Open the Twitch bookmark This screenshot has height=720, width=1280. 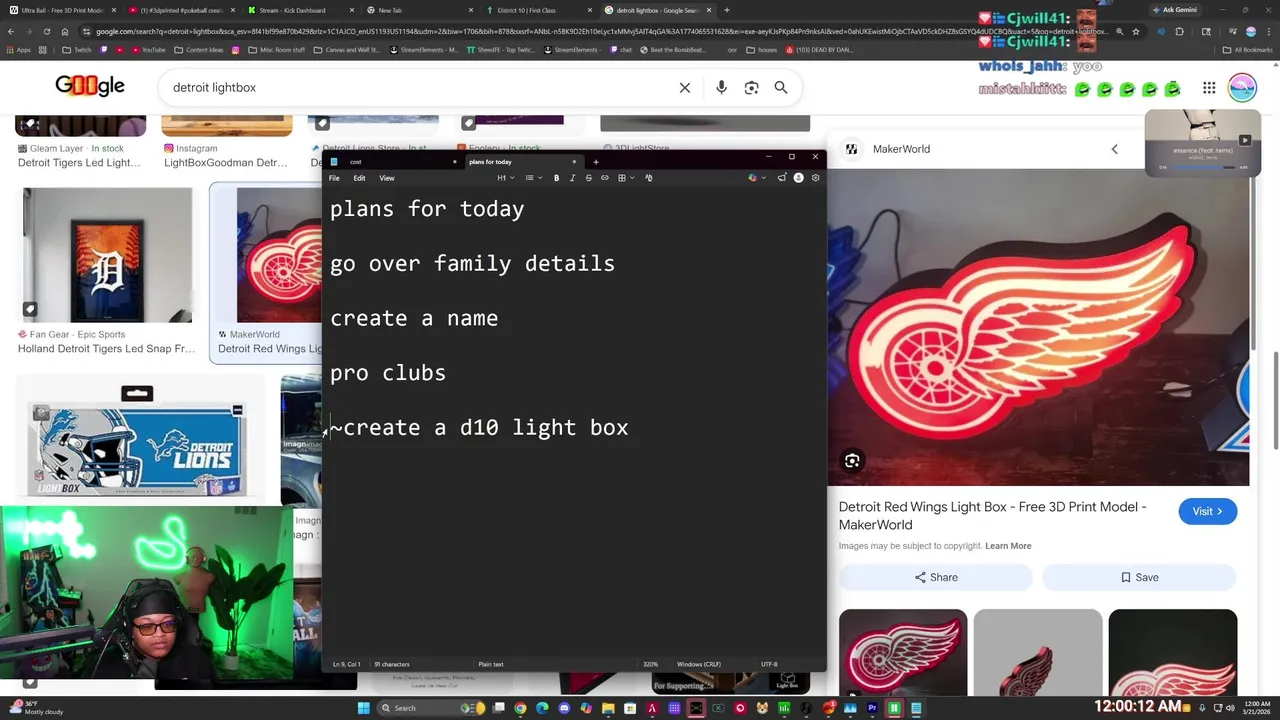77,49
